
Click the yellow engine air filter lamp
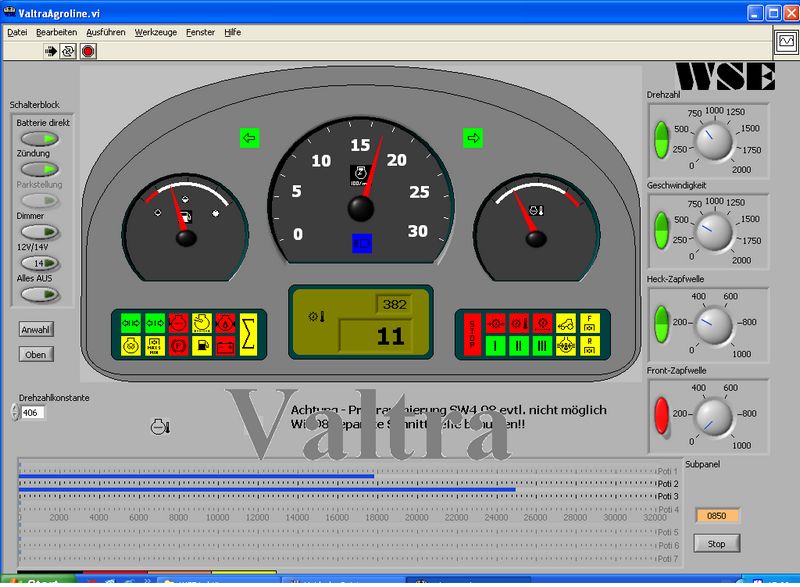point(202,323)
